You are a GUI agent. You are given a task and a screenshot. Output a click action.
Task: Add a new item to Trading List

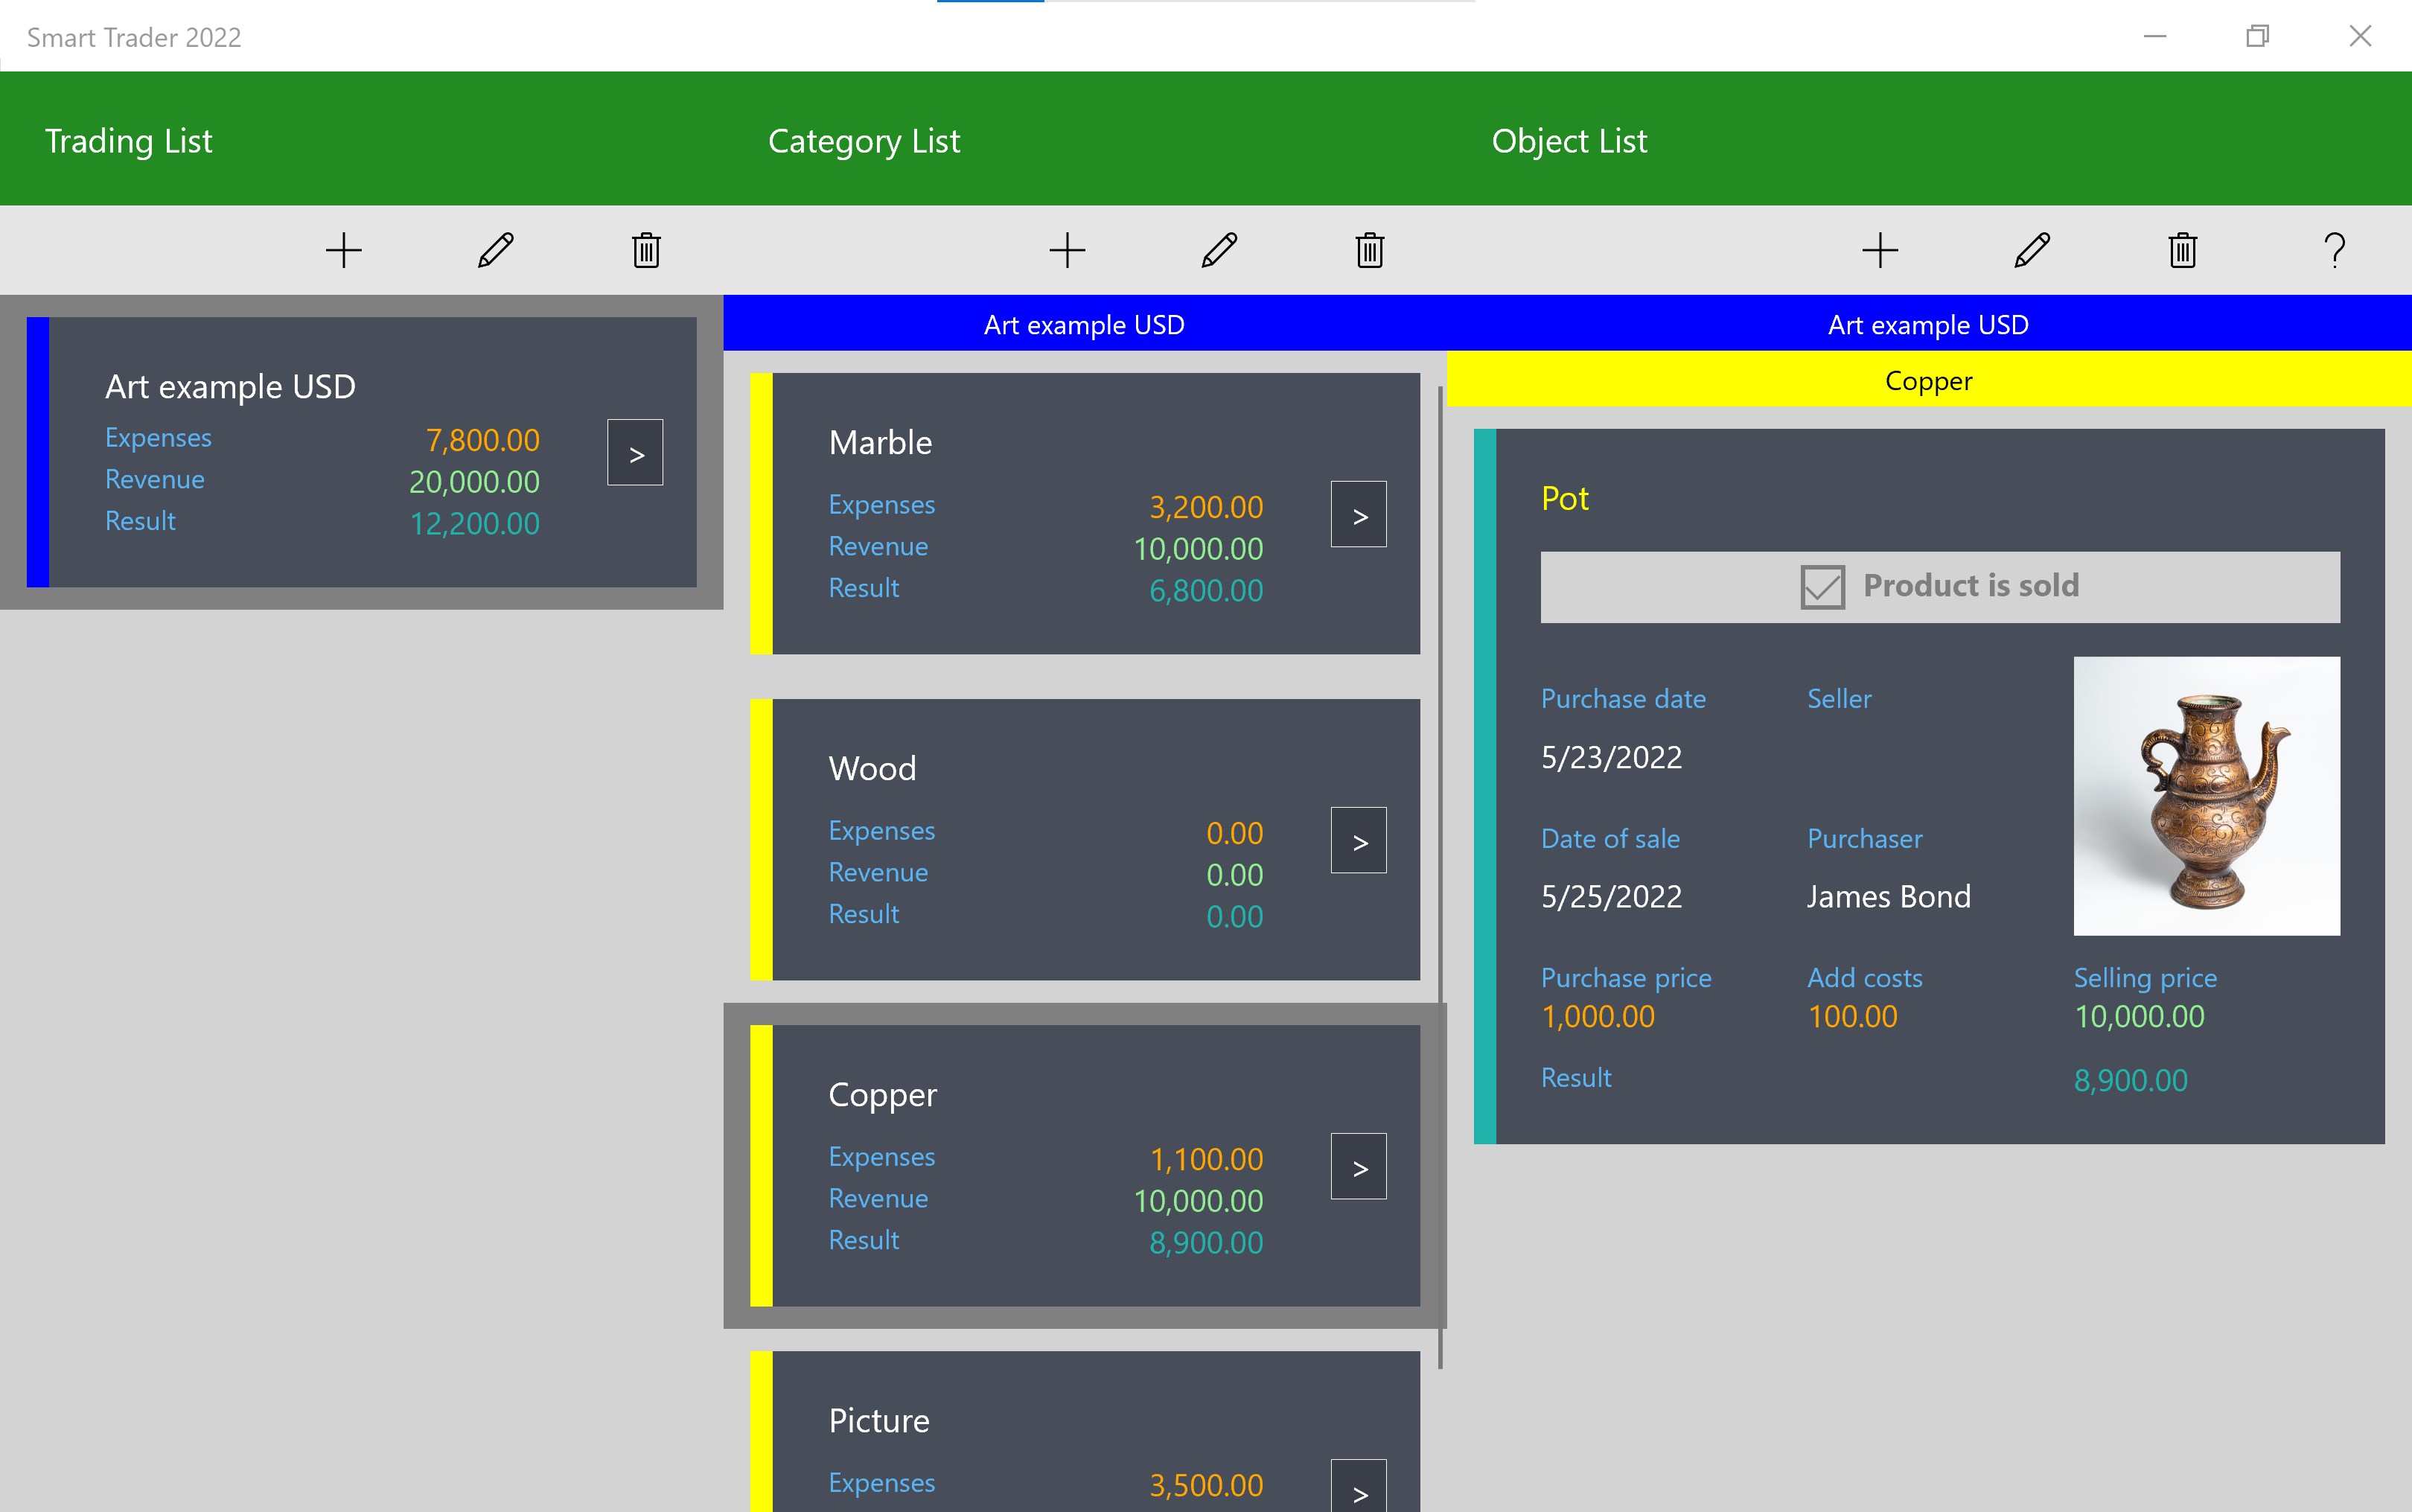[343, 250]
